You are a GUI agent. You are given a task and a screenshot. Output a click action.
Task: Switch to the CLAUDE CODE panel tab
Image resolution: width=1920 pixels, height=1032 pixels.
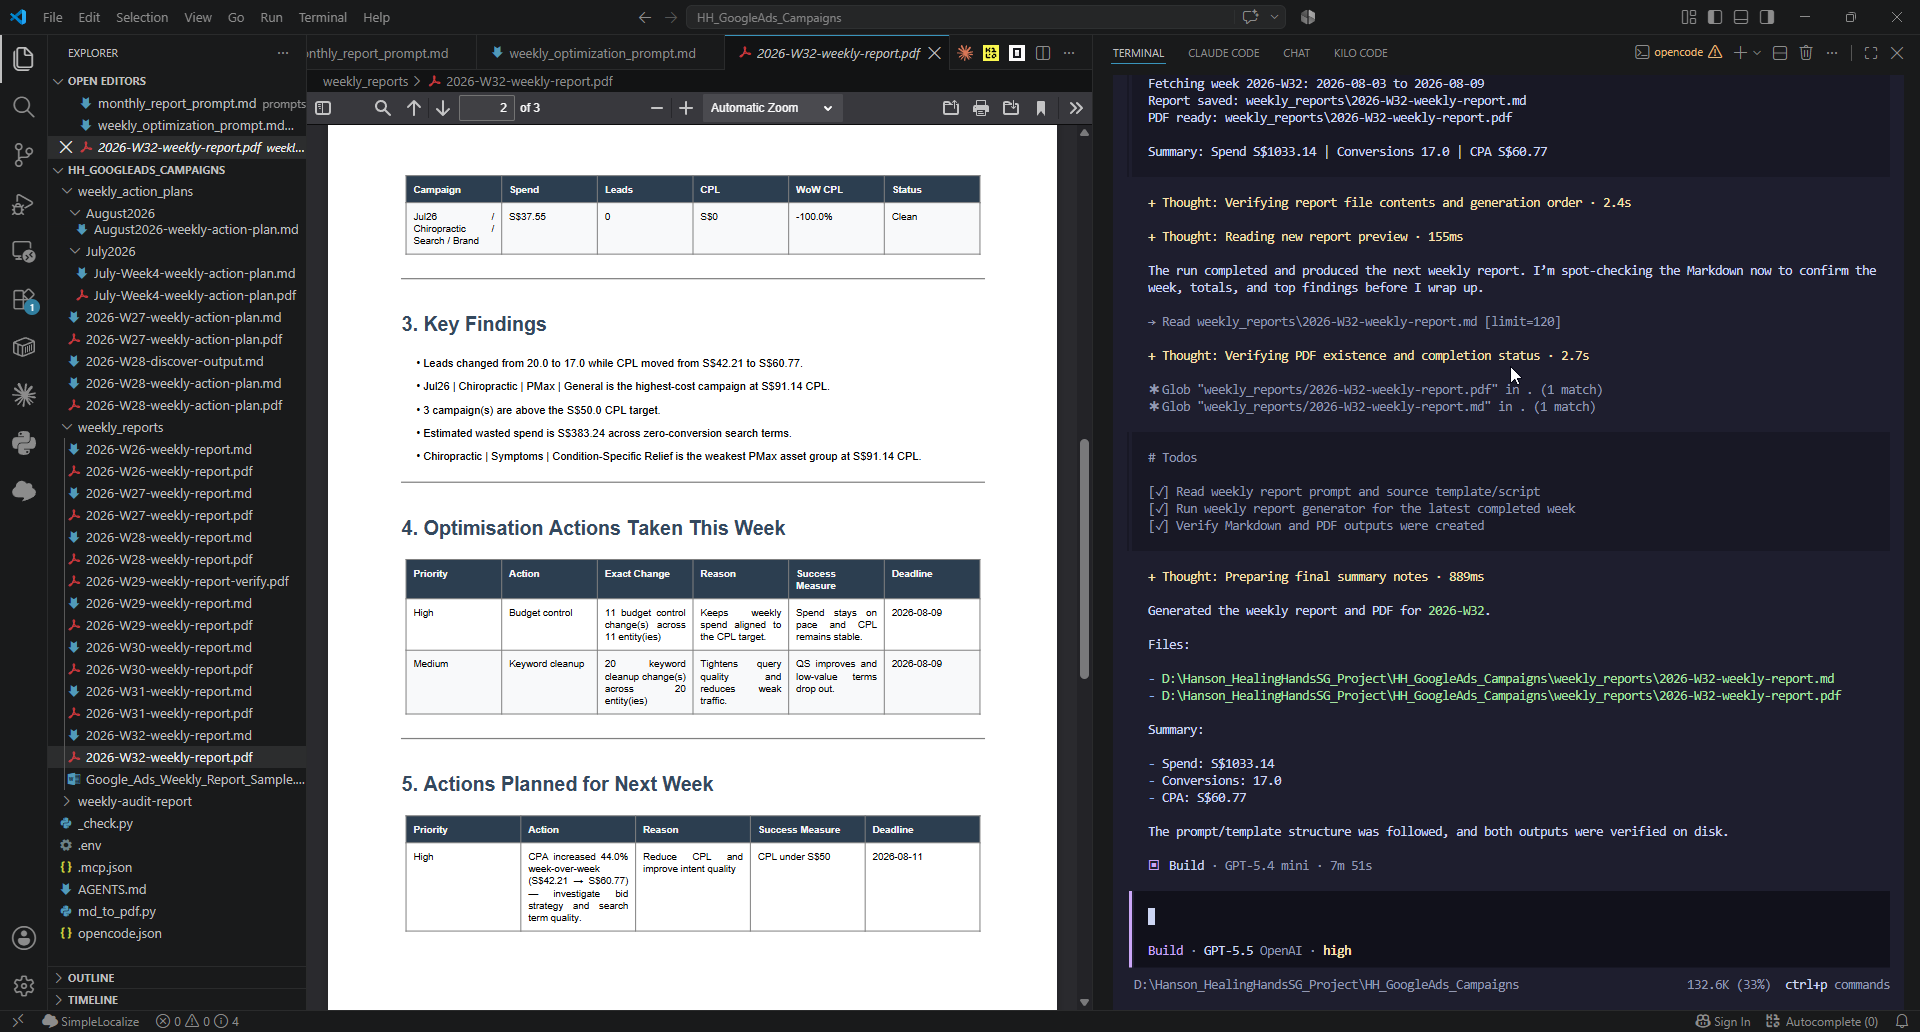[x=1223, y=53]
